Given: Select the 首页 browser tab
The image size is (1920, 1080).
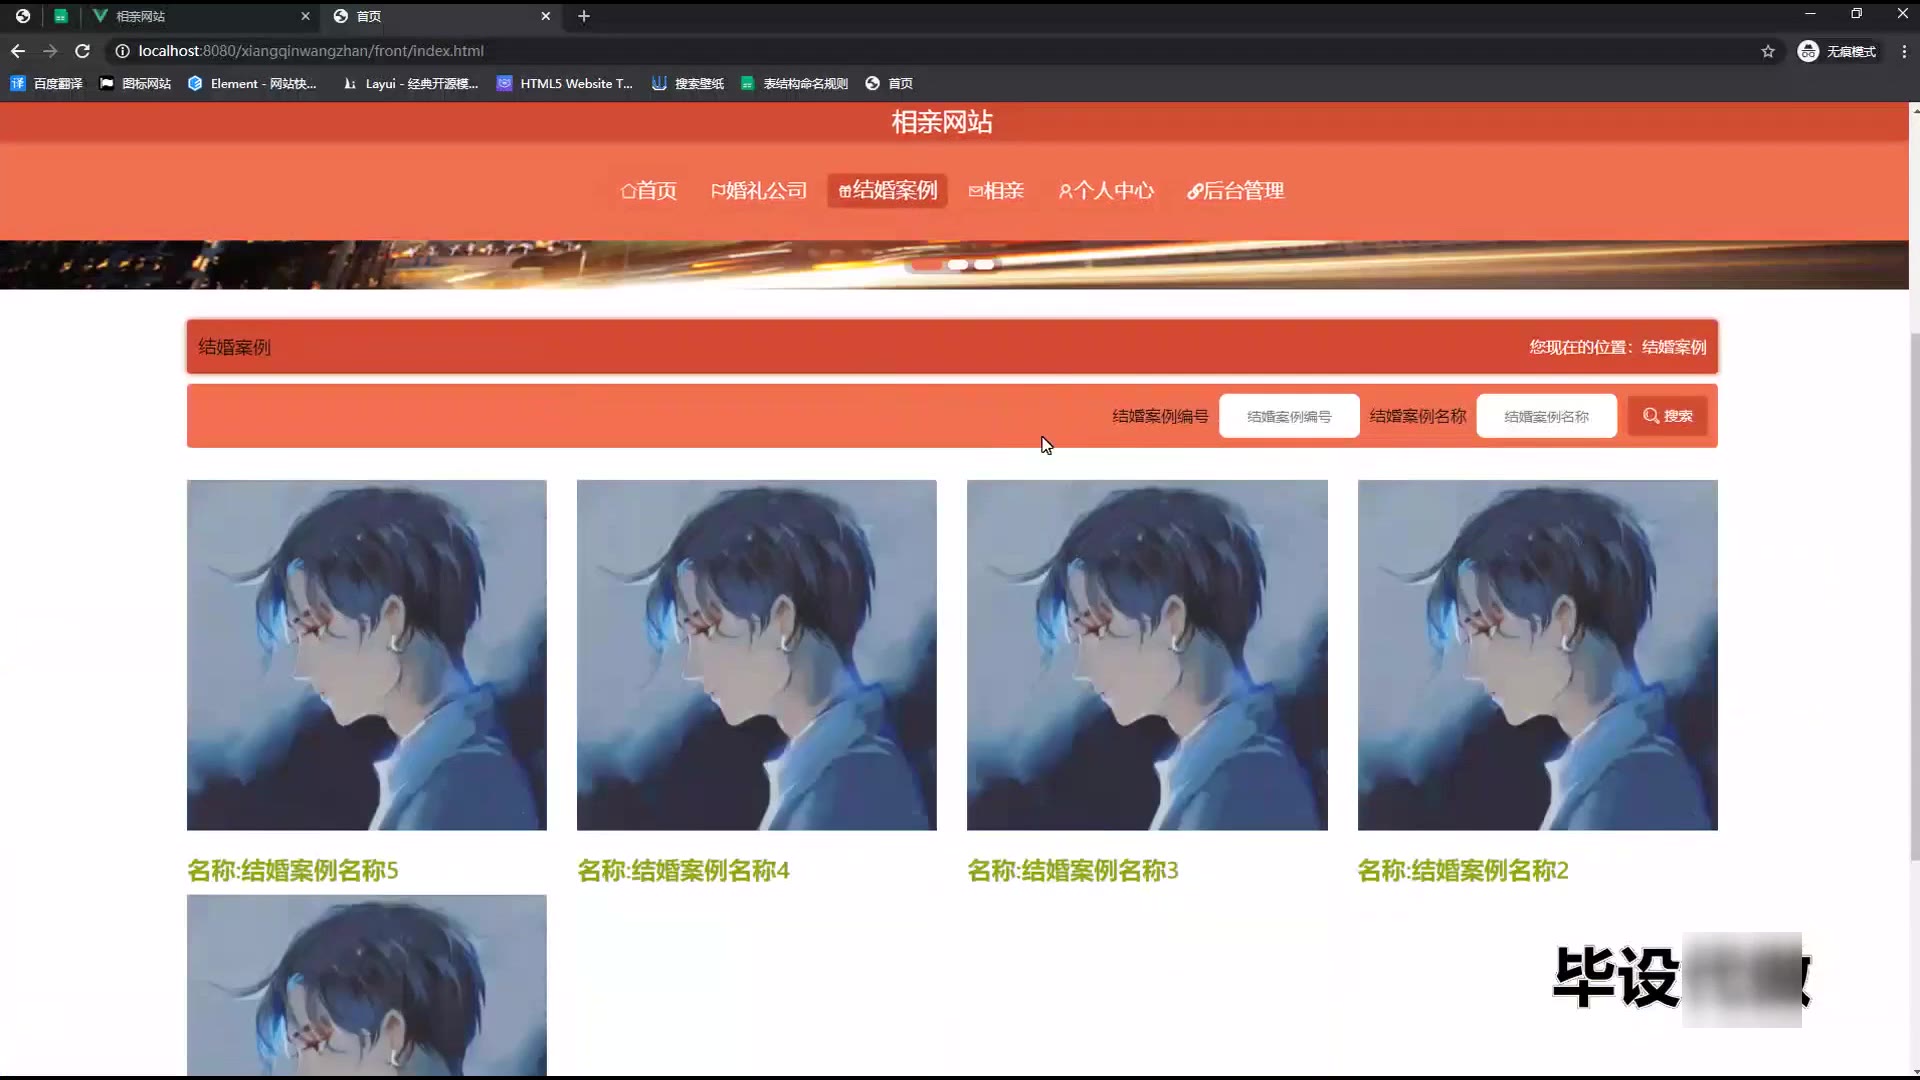Looking at the screenshot, I should click(x=440, y=16).
